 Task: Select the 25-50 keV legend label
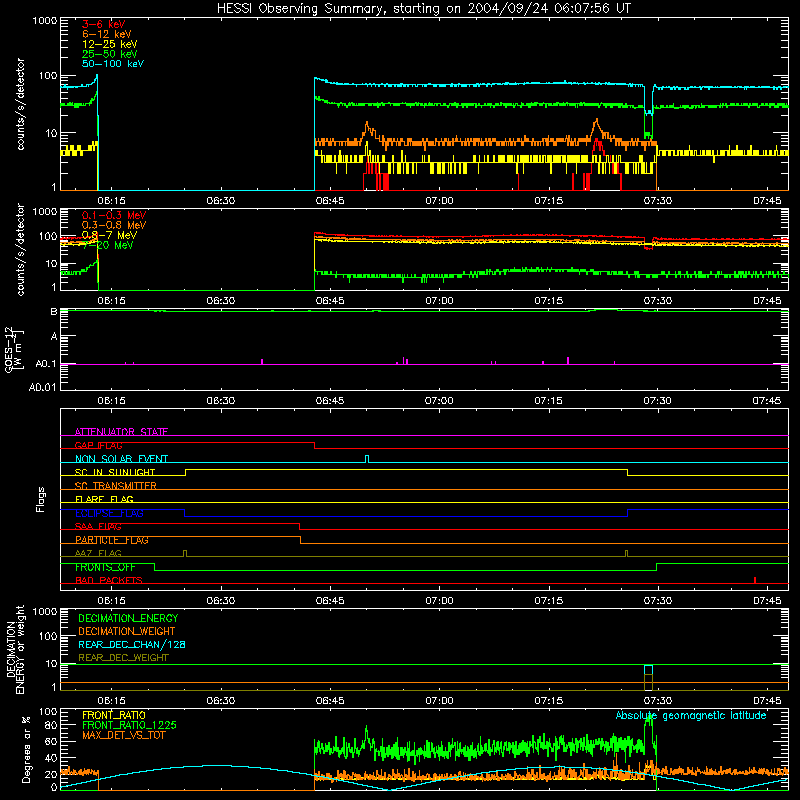tap(110, 54)
